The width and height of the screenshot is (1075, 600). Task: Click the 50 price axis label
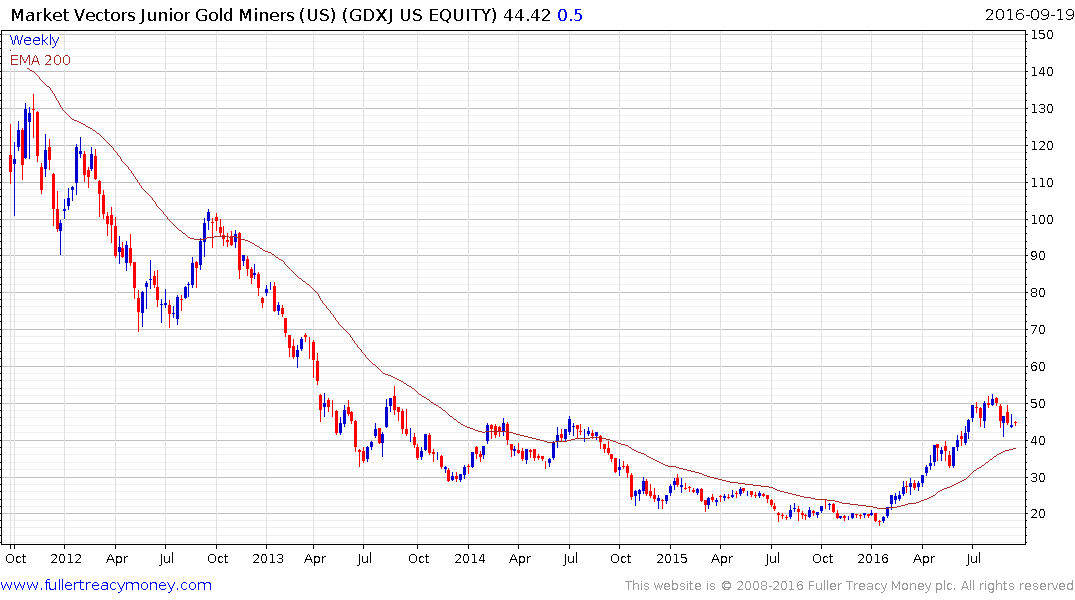pyautogui.click(x=1038, y=404)
